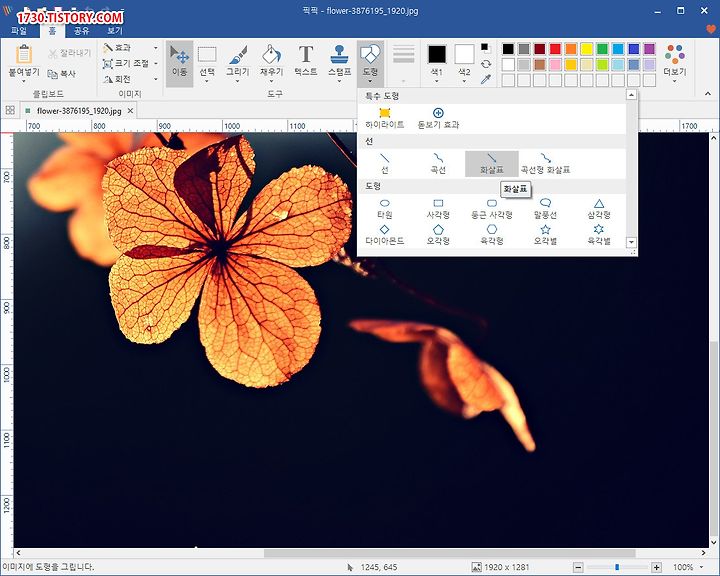Click the Color 1 black swatch
Screen dimensions: 720x576
pos(437,54)
